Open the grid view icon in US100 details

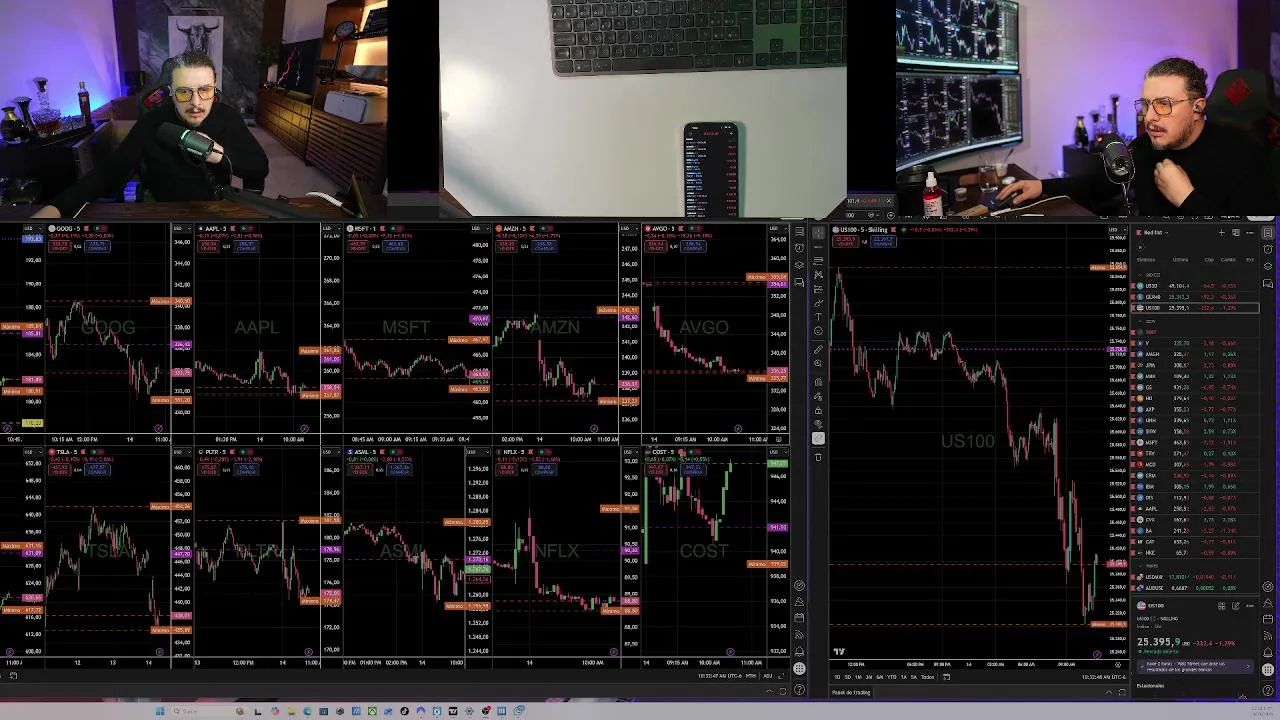tap(1221, 606)
